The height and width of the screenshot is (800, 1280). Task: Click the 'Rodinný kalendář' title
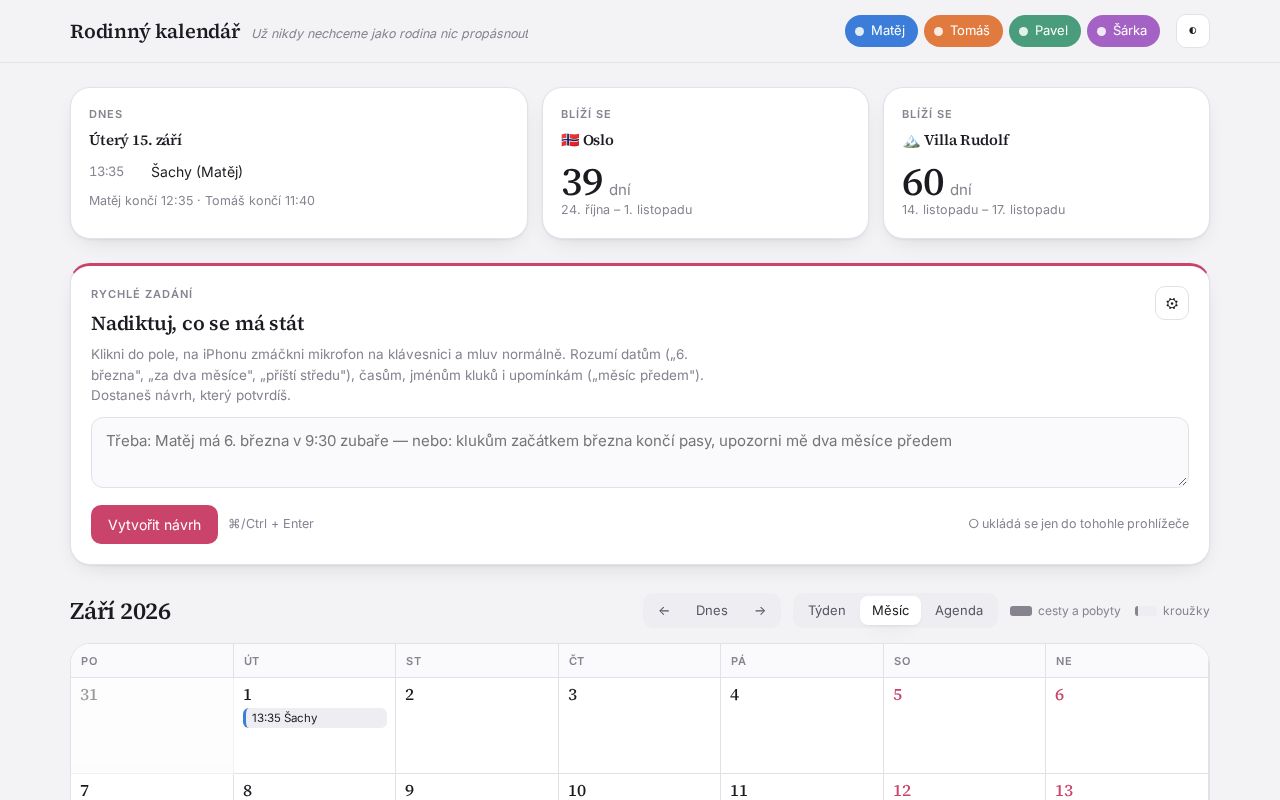(155, 32)
